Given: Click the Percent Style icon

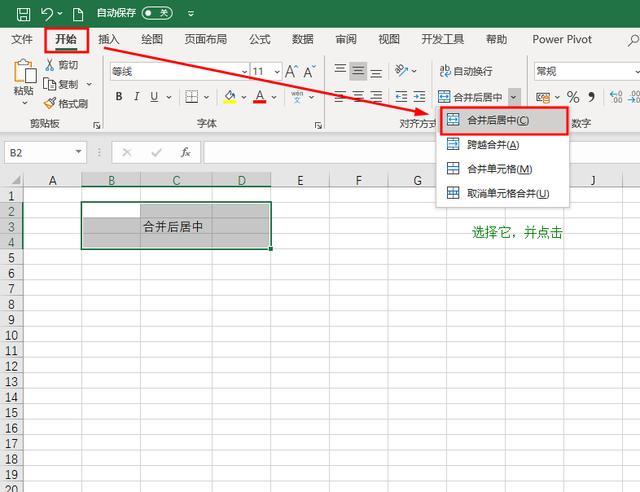Looking at the screenshot, I should click(573, 97).
